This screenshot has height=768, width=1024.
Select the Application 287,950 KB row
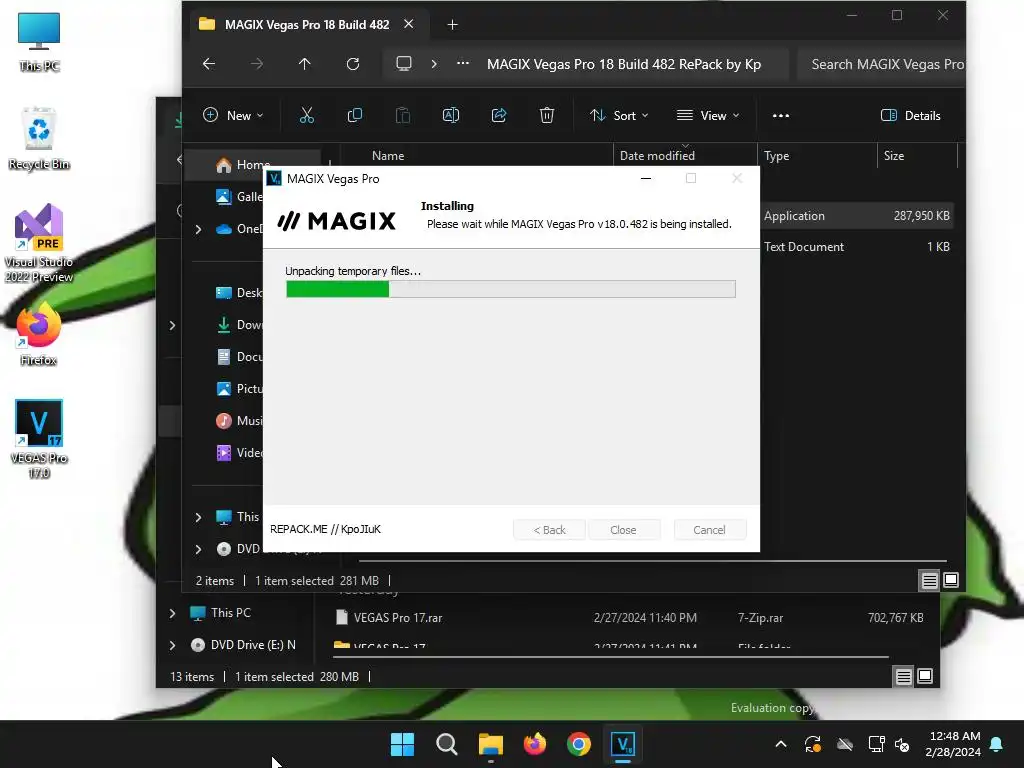[x=857, y=216]
